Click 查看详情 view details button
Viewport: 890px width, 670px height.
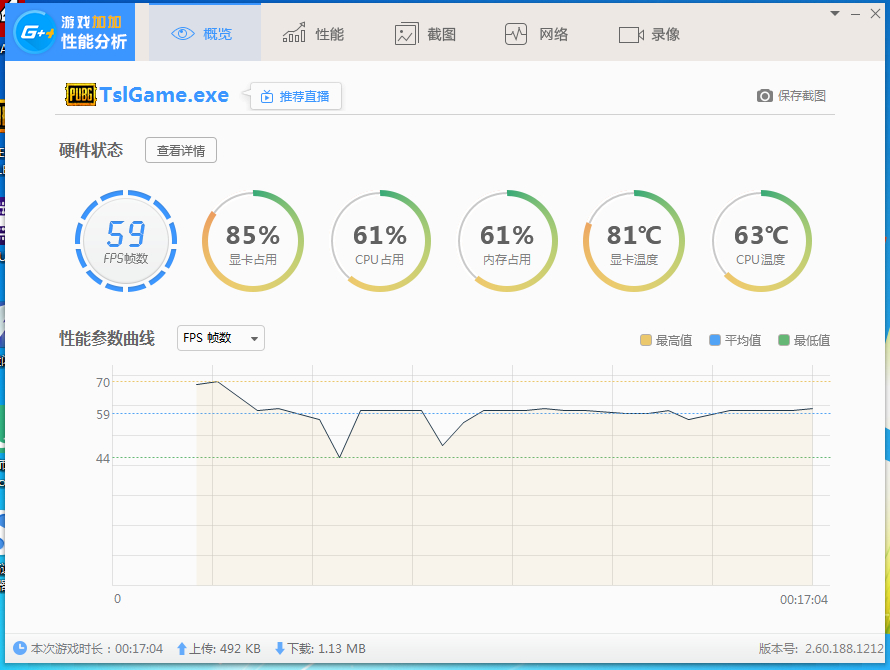180,150
